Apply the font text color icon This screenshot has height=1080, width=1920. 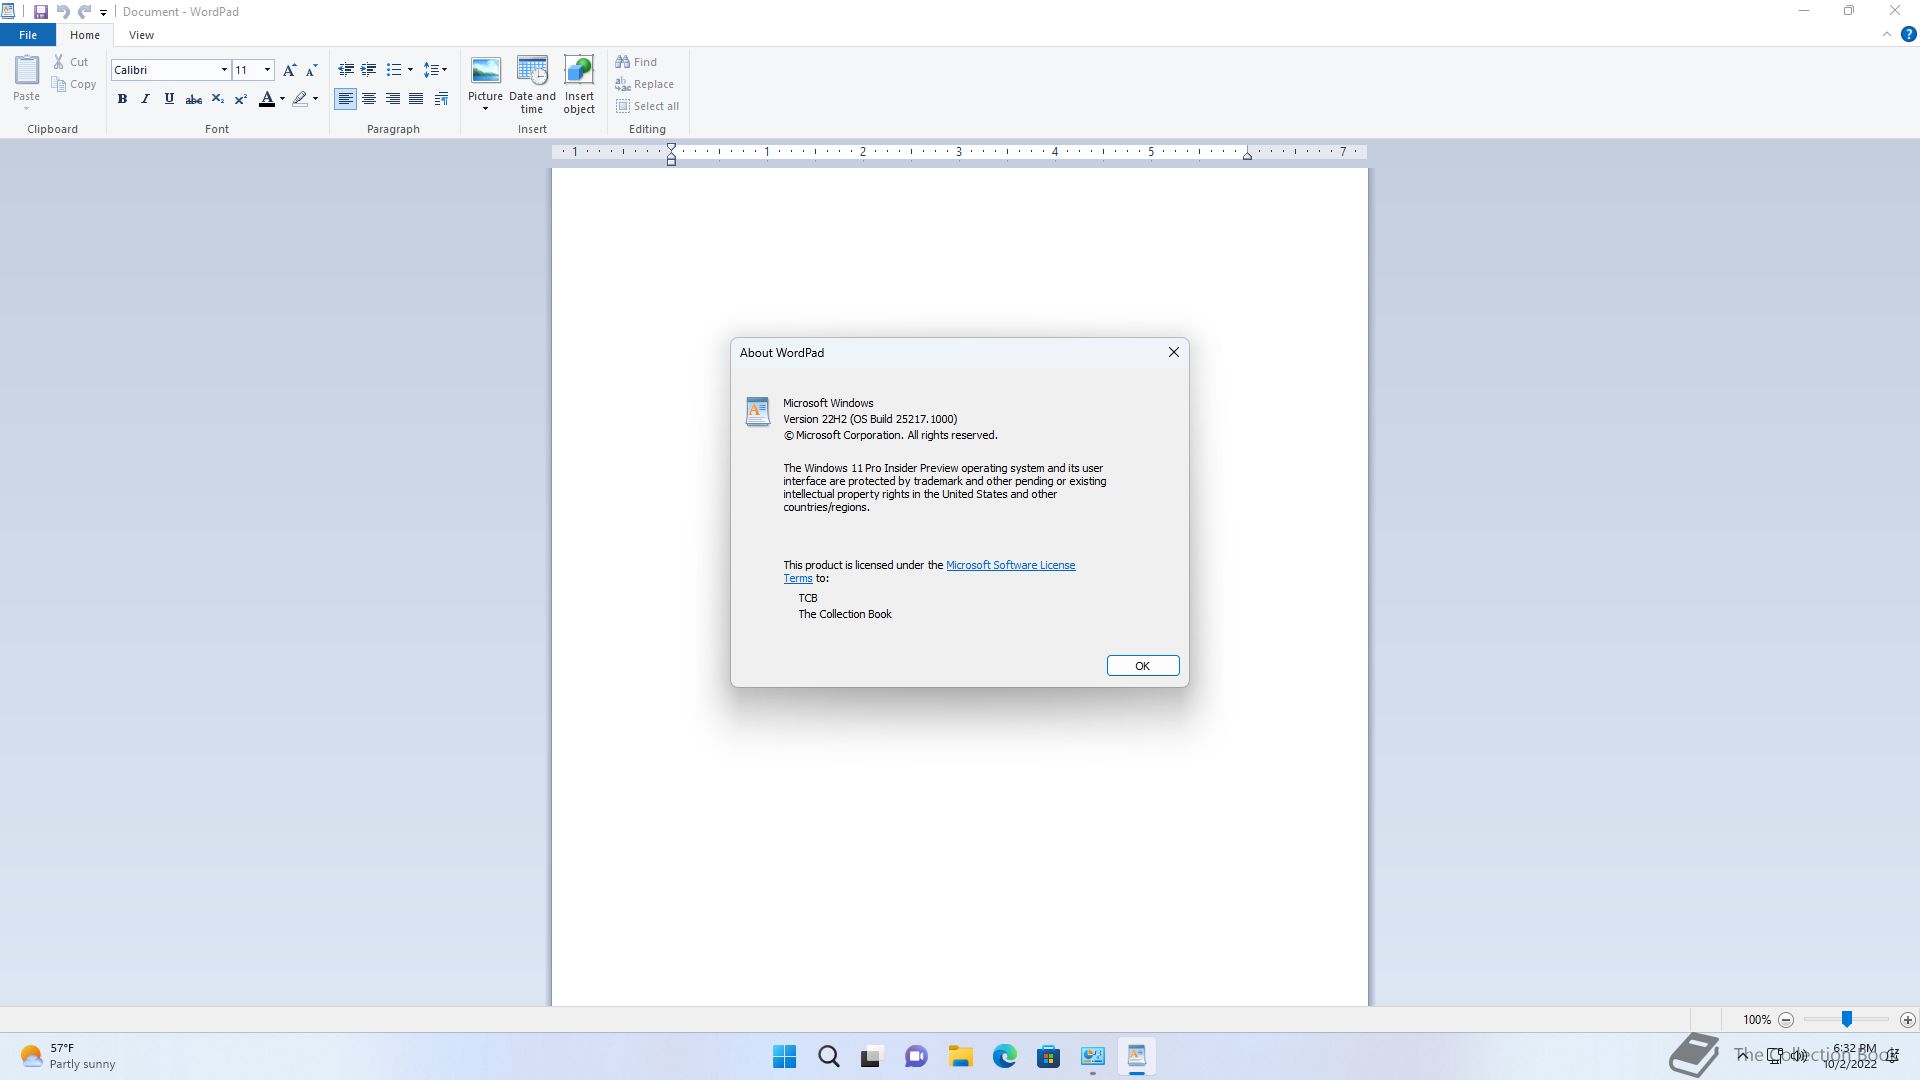pos(267,99)
